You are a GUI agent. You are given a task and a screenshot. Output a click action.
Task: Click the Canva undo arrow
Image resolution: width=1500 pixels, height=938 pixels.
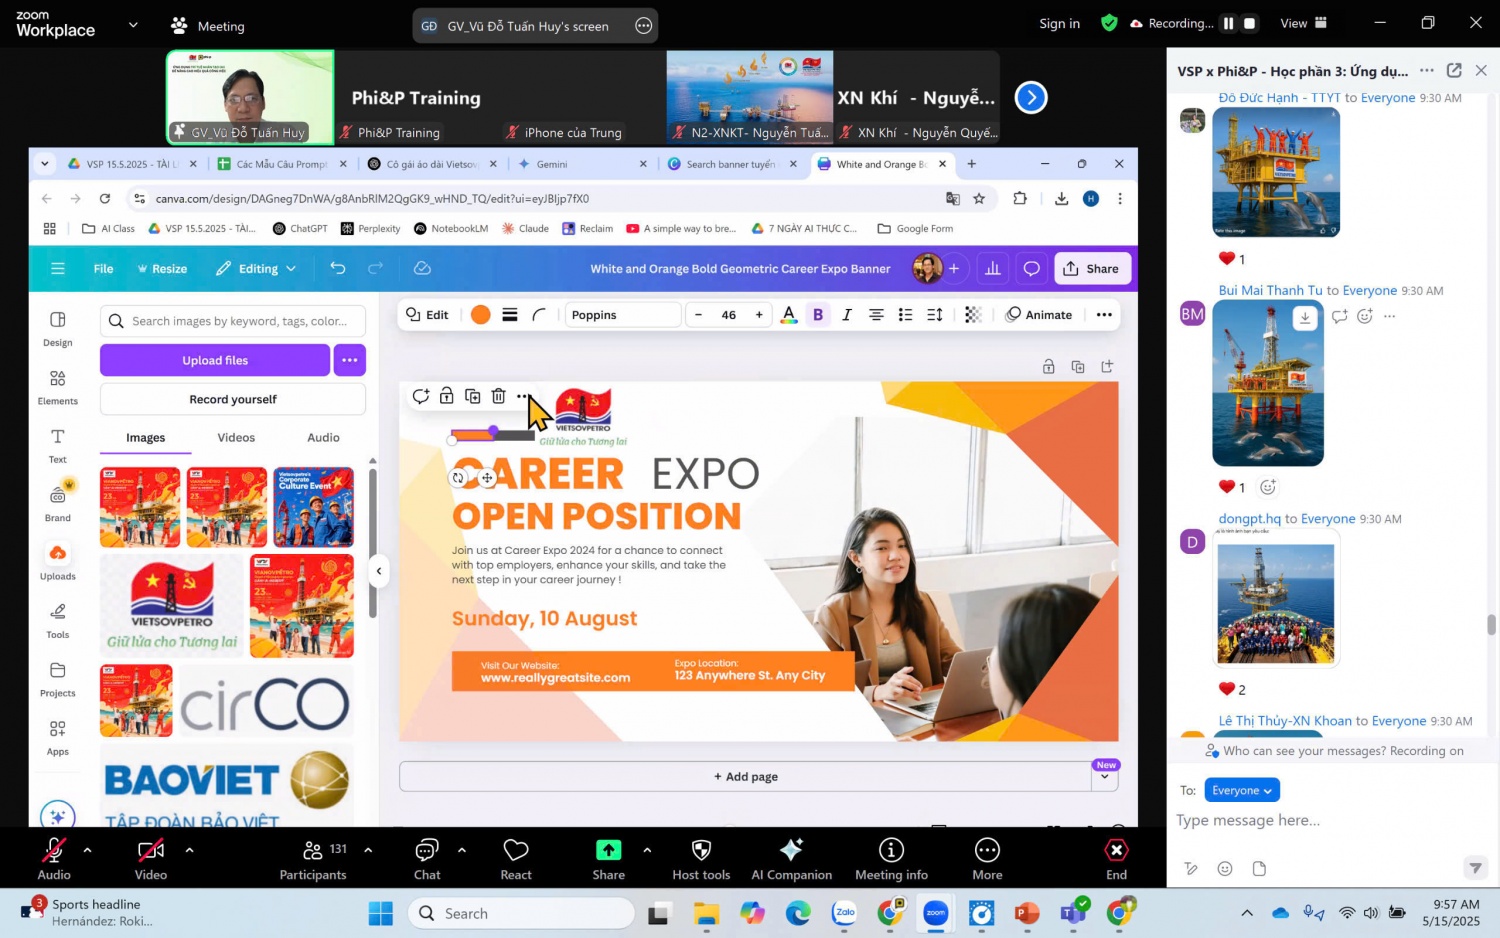(x=338, y=268)
